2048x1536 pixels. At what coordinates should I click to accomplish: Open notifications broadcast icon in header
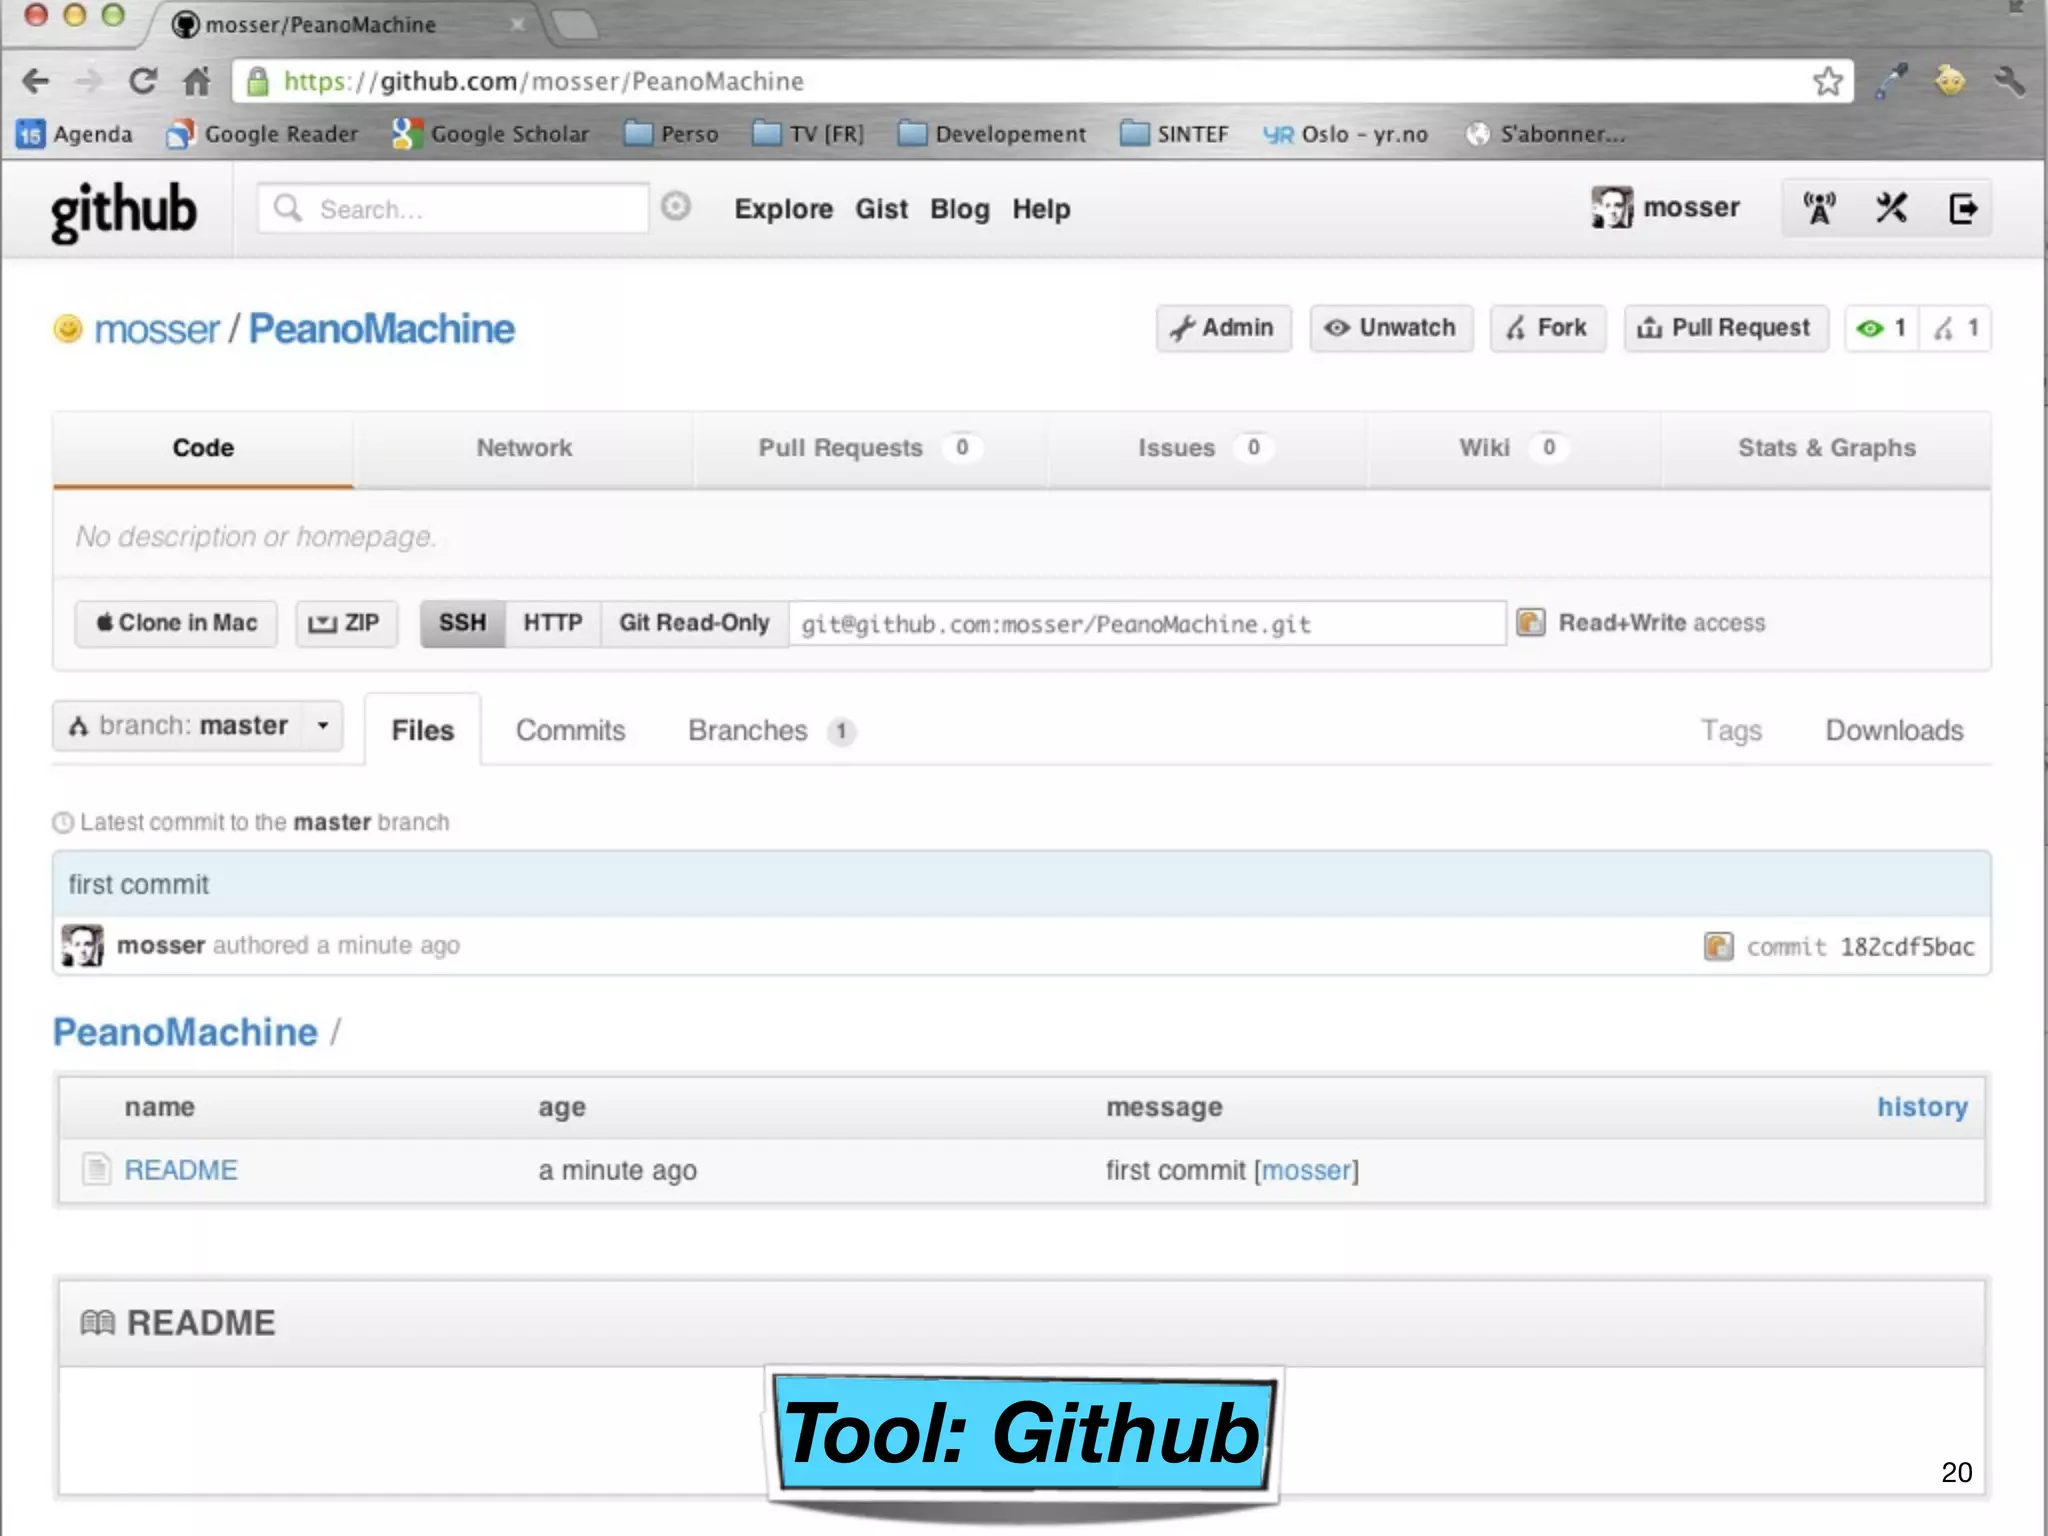click(1819, 208)
